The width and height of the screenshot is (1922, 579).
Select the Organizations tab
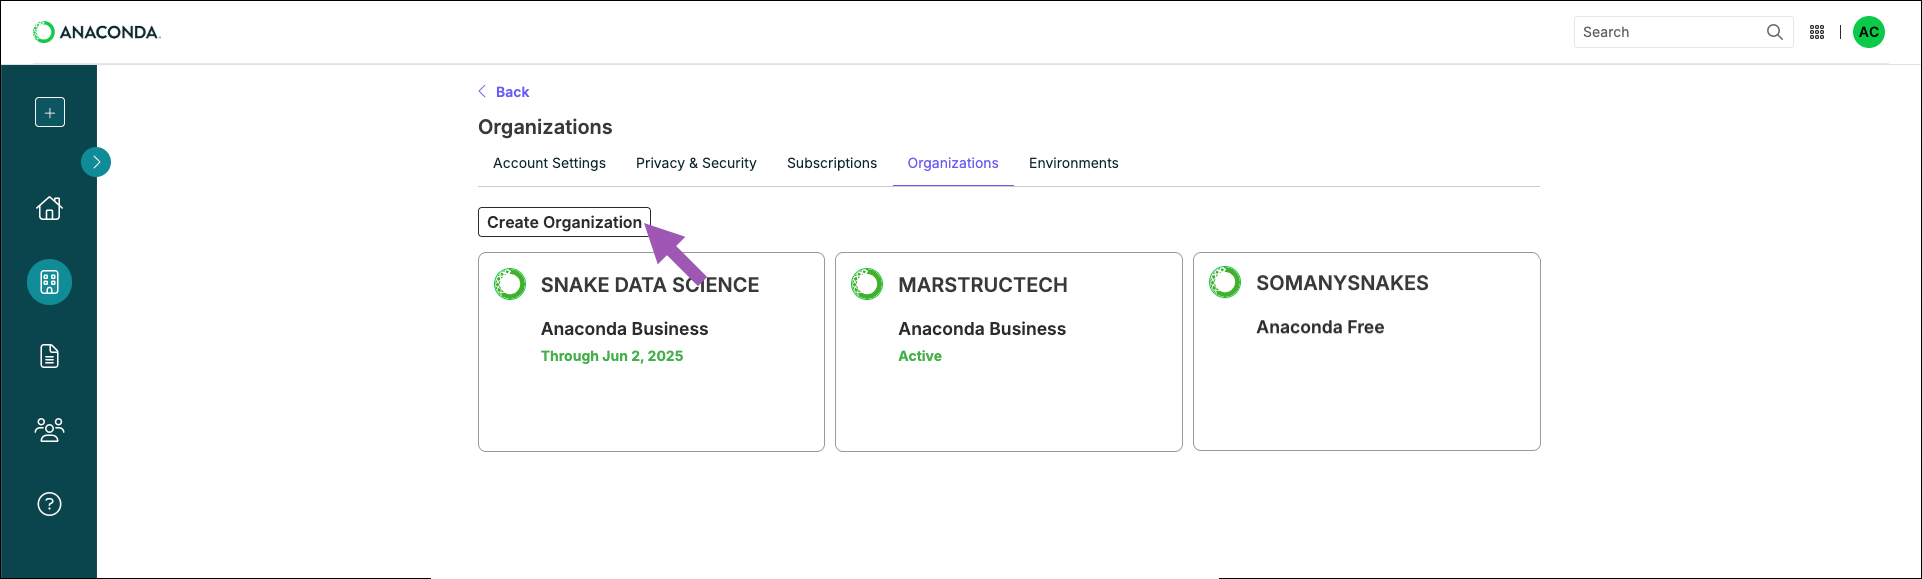[x=953, y=163]
